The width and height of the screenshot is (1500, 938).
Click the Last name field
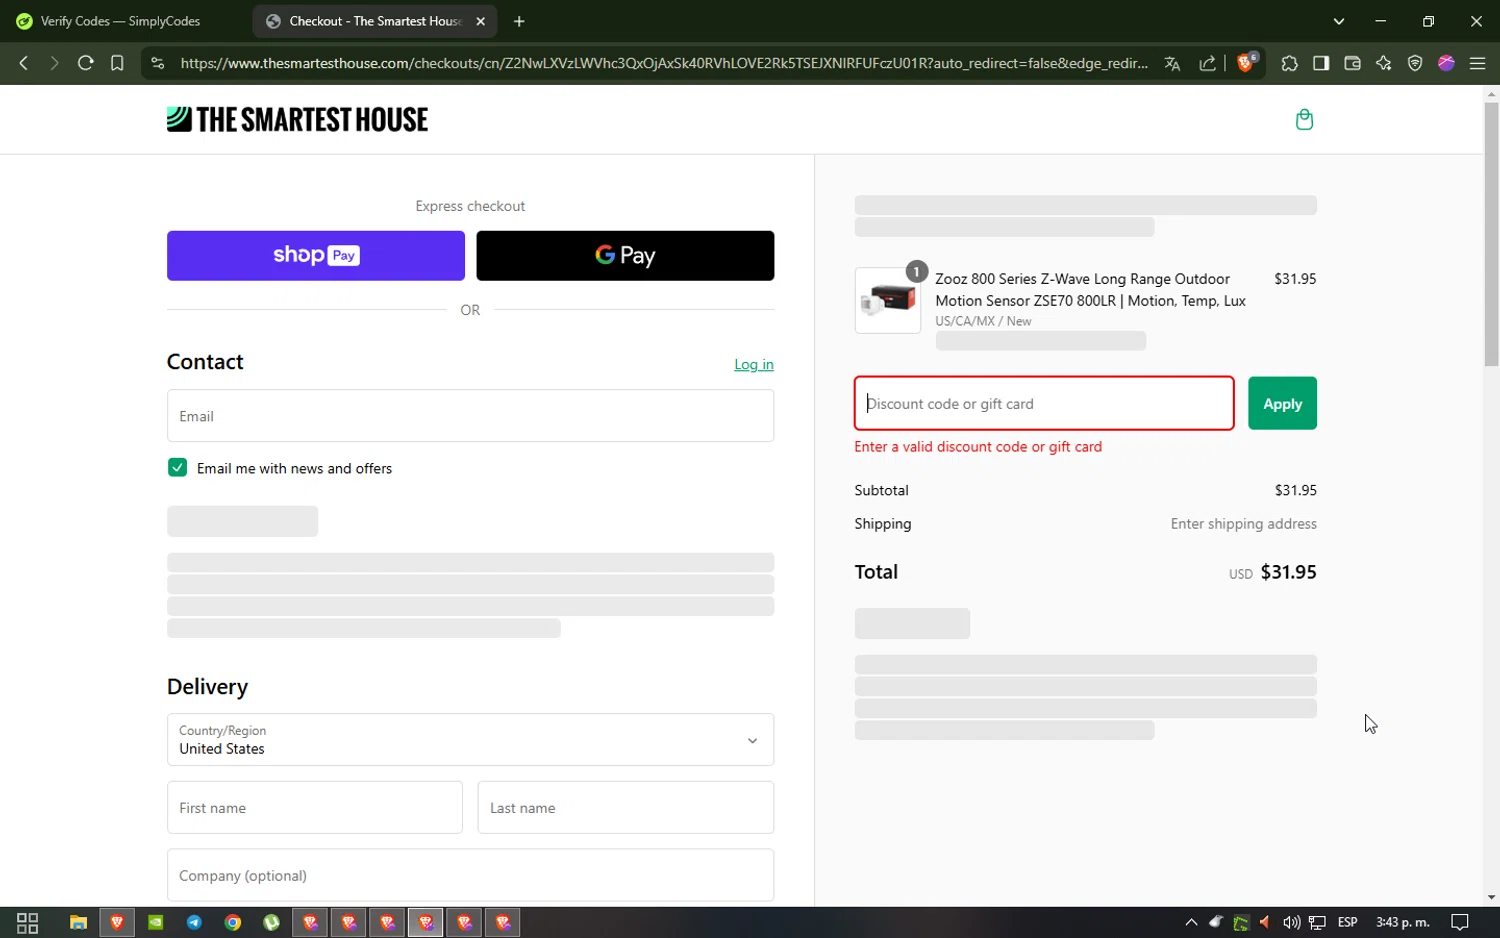tap(626, 808)
